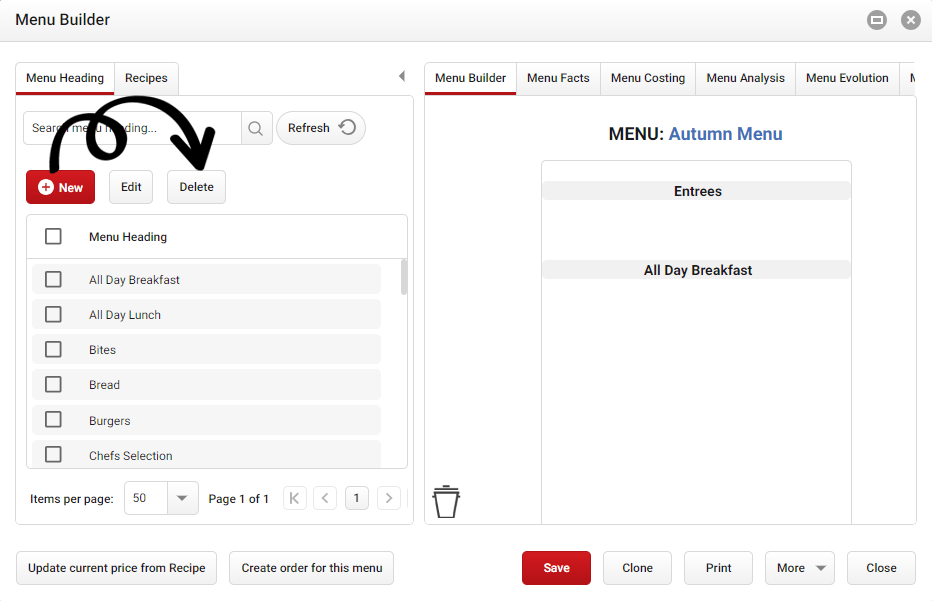Check the All Day Breakfast checkbox
This screenshot has width=932, height=601.
point(53,279)
